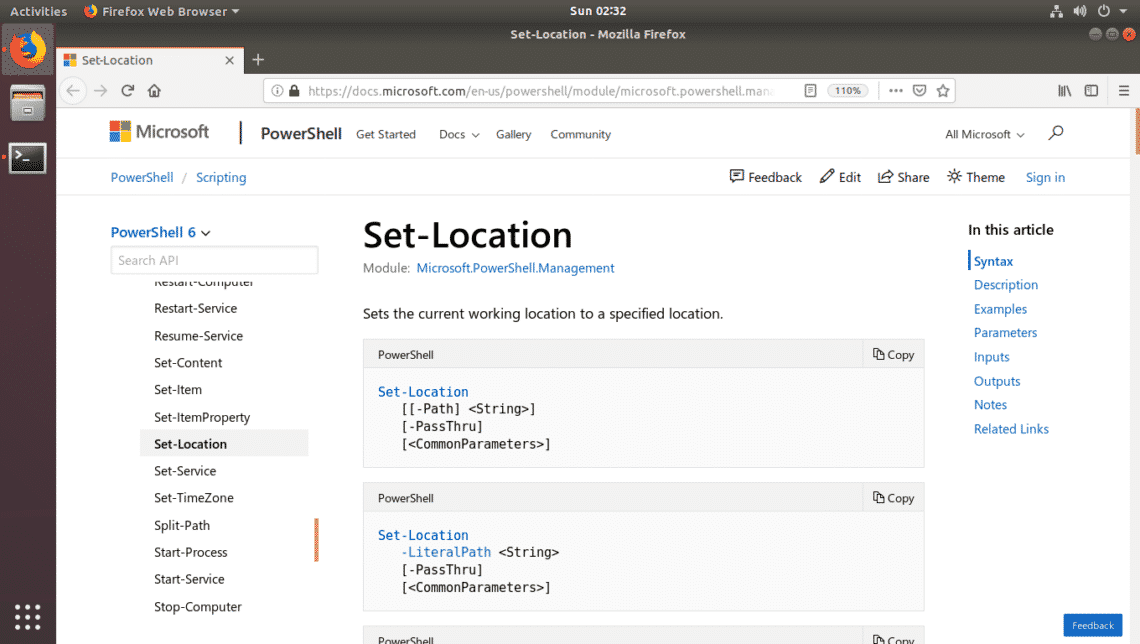Open the Firefox home page icon
The width and height of the screenshot is (1140, 644).
coord(154,91)
